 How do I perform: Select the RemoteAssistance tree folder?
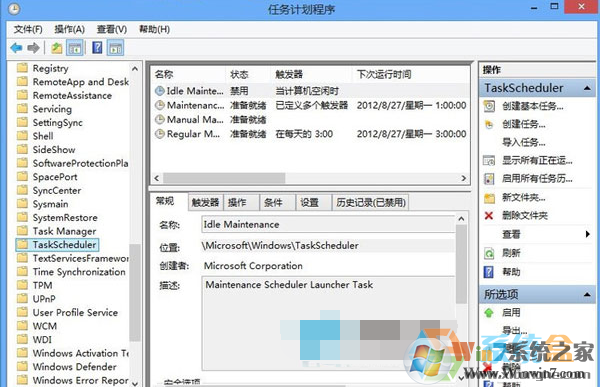coord(65,95)
